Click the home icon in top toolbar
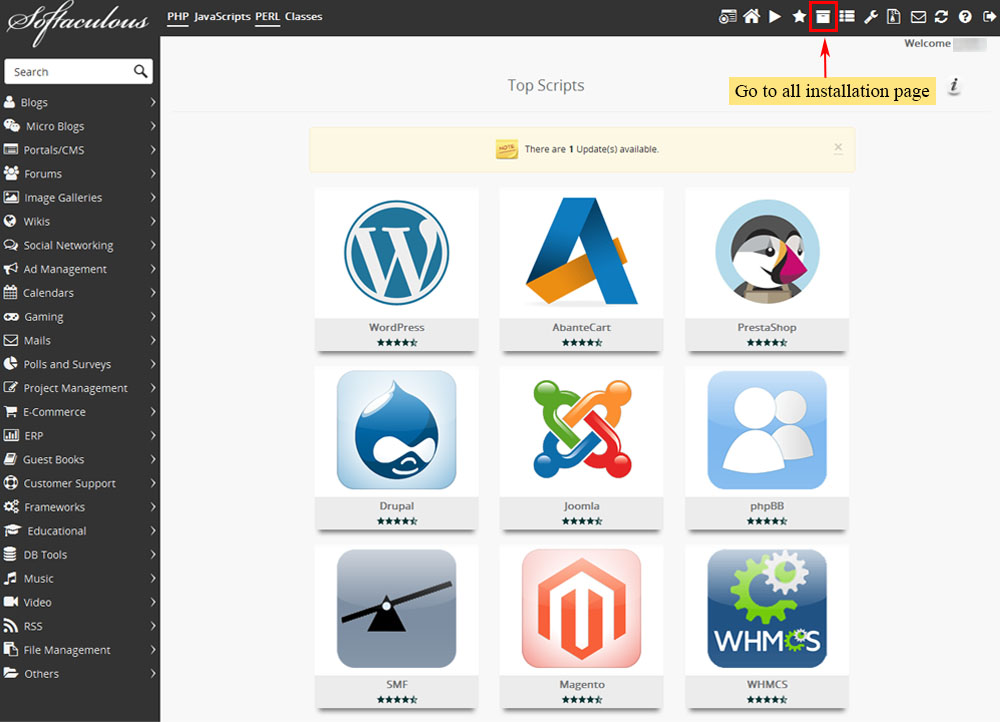The image size is (1000, 722). (751, 17)
